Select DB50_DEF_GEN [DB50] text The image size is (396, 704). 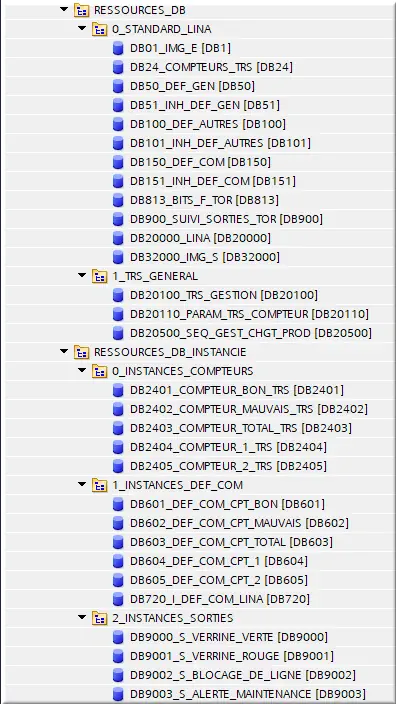point(193,86)
